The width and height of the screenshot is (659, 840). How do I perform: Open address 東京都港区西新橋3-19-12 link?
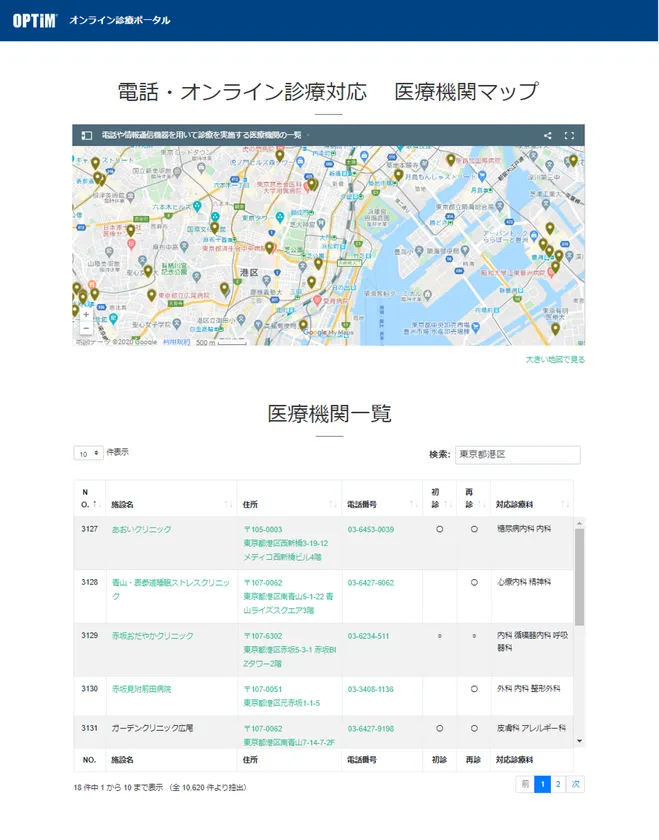tap(286, 543)
